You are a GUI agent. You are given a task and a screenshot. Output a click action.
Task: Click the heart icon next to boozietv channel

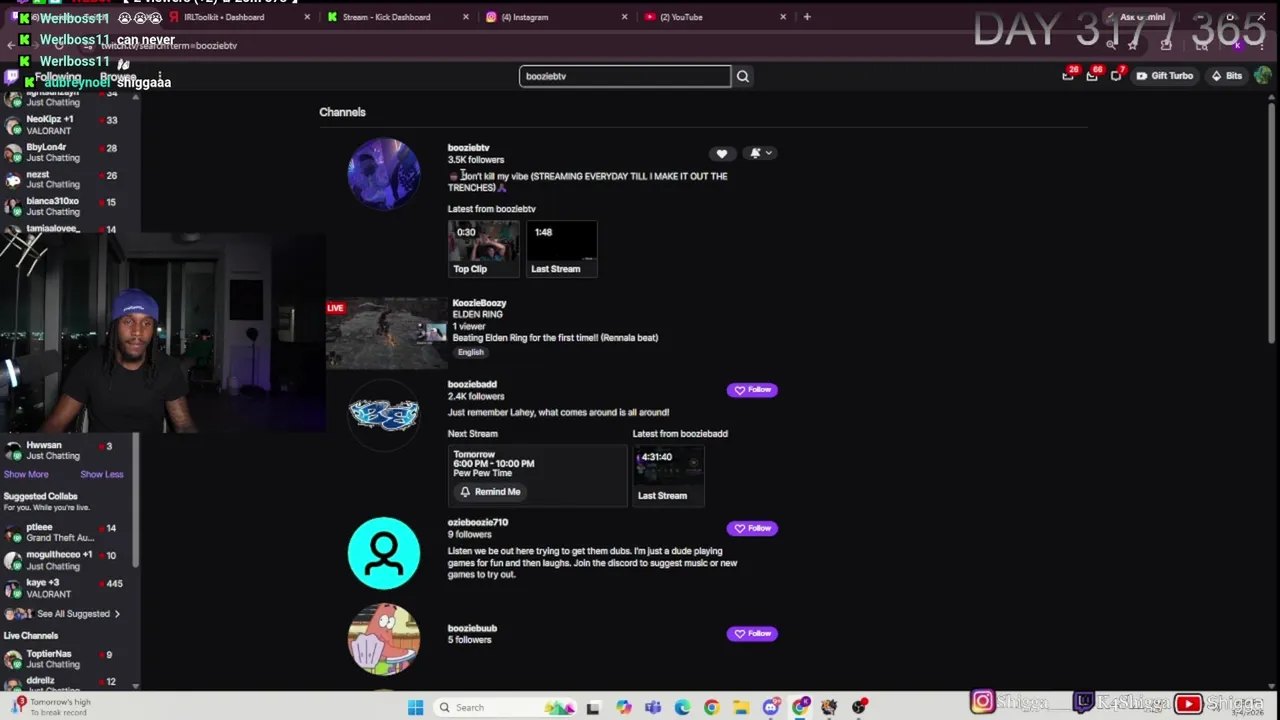(x=722, y=153)
